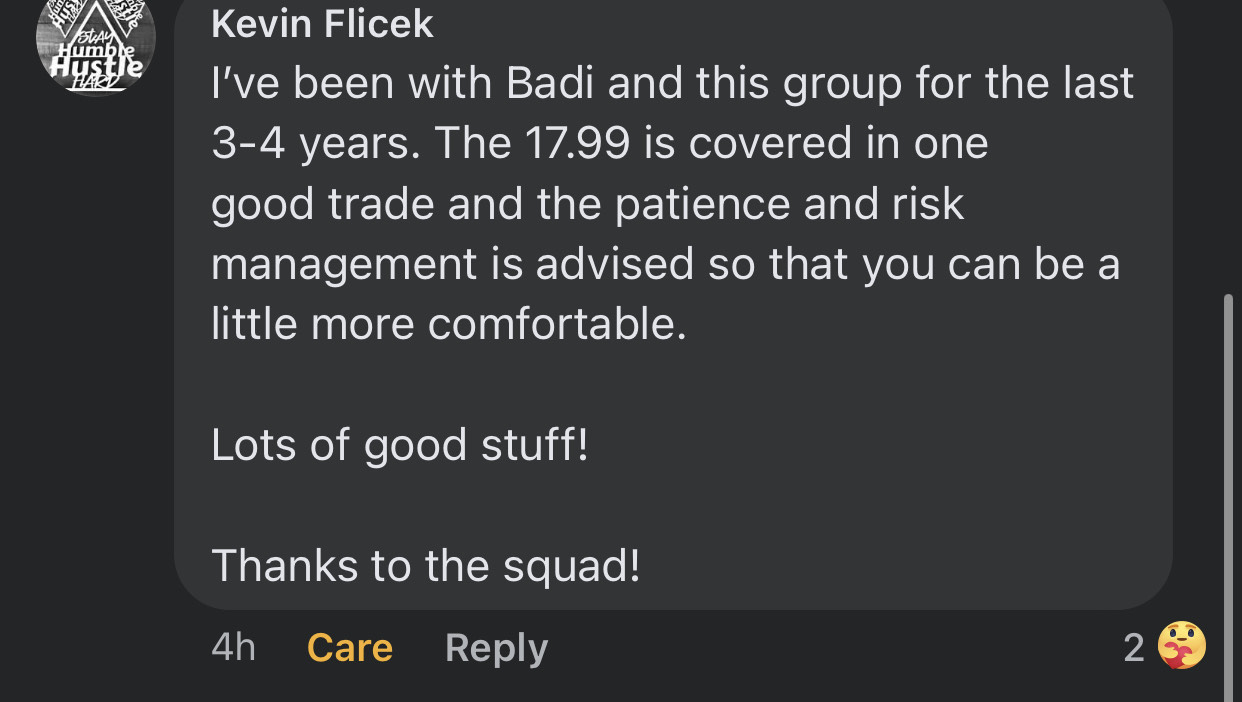This screenshot has width=1242, height=702.
Task: Click the word Badi in the comment
Action: click(x=550, y=84)
